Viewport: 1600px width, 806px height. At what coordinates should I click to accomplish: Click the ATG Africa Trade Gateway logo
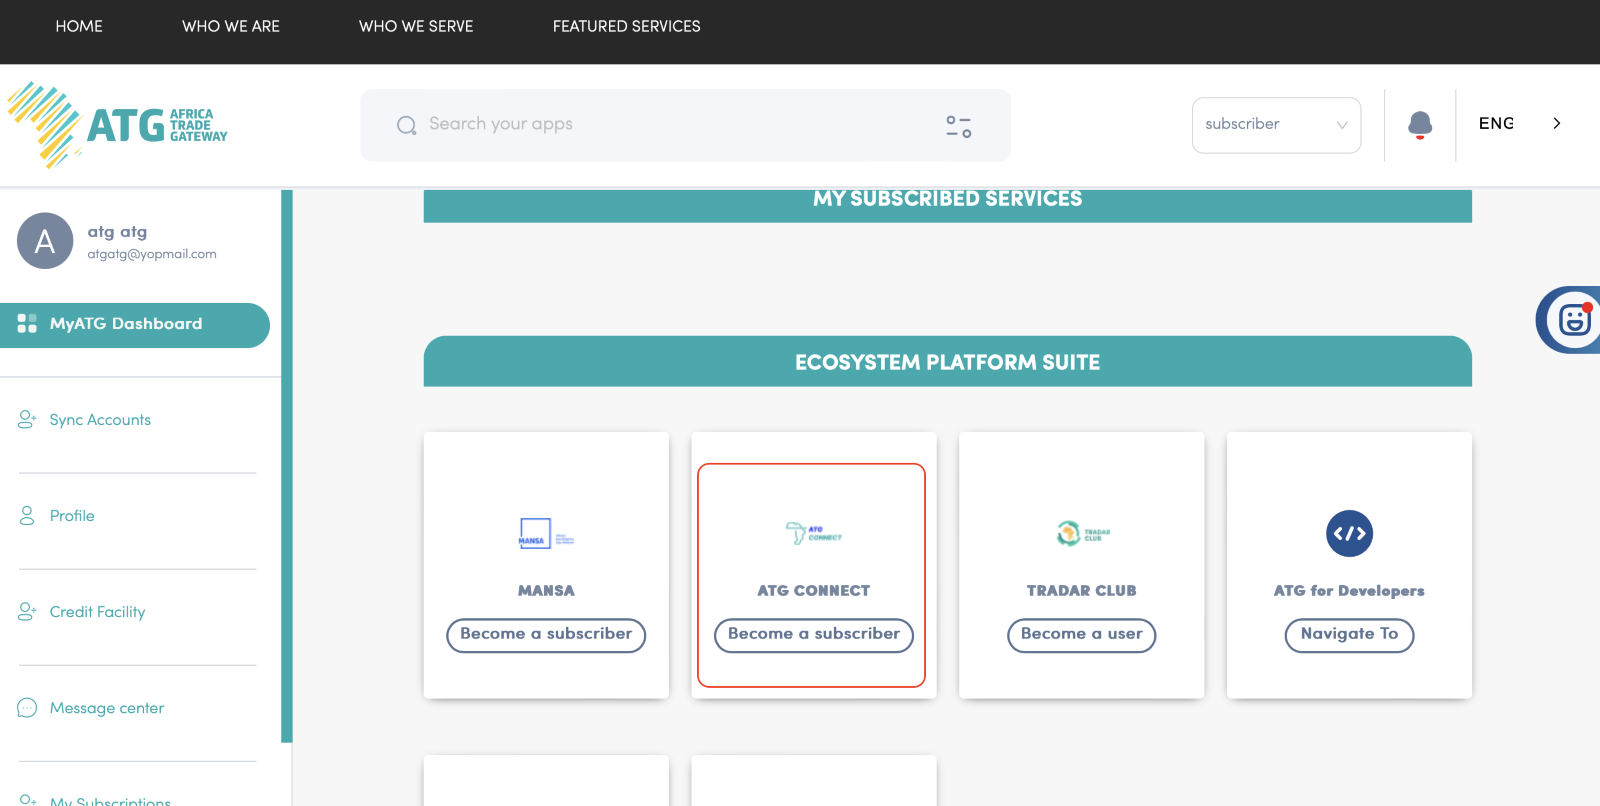[118, 125]
